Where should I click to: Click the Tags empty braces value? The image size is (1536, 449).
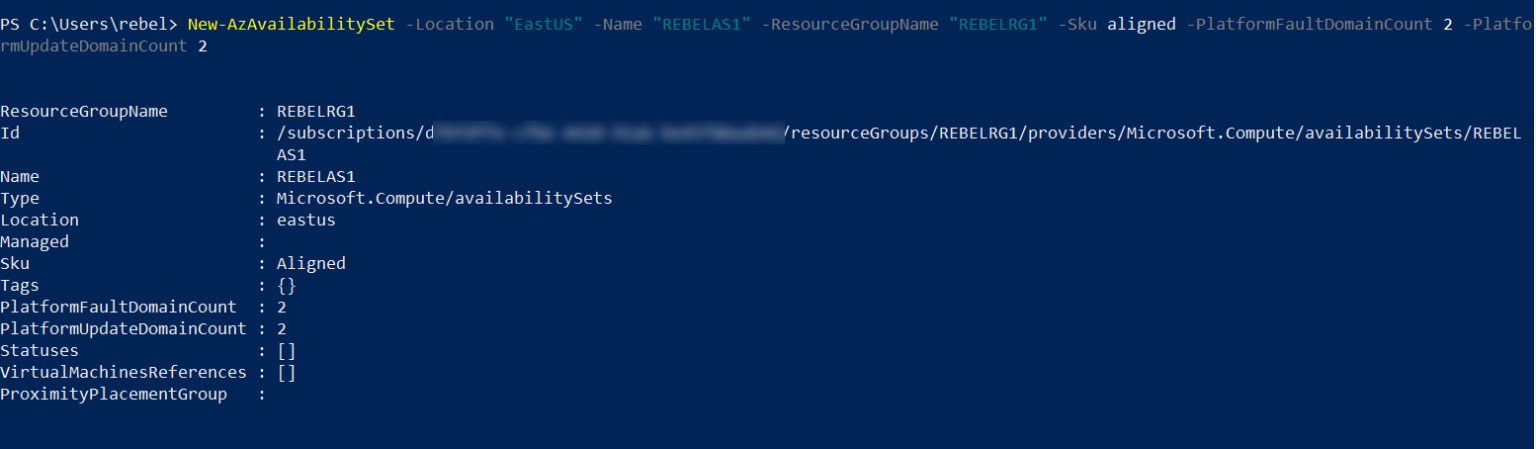click(286, 286)
